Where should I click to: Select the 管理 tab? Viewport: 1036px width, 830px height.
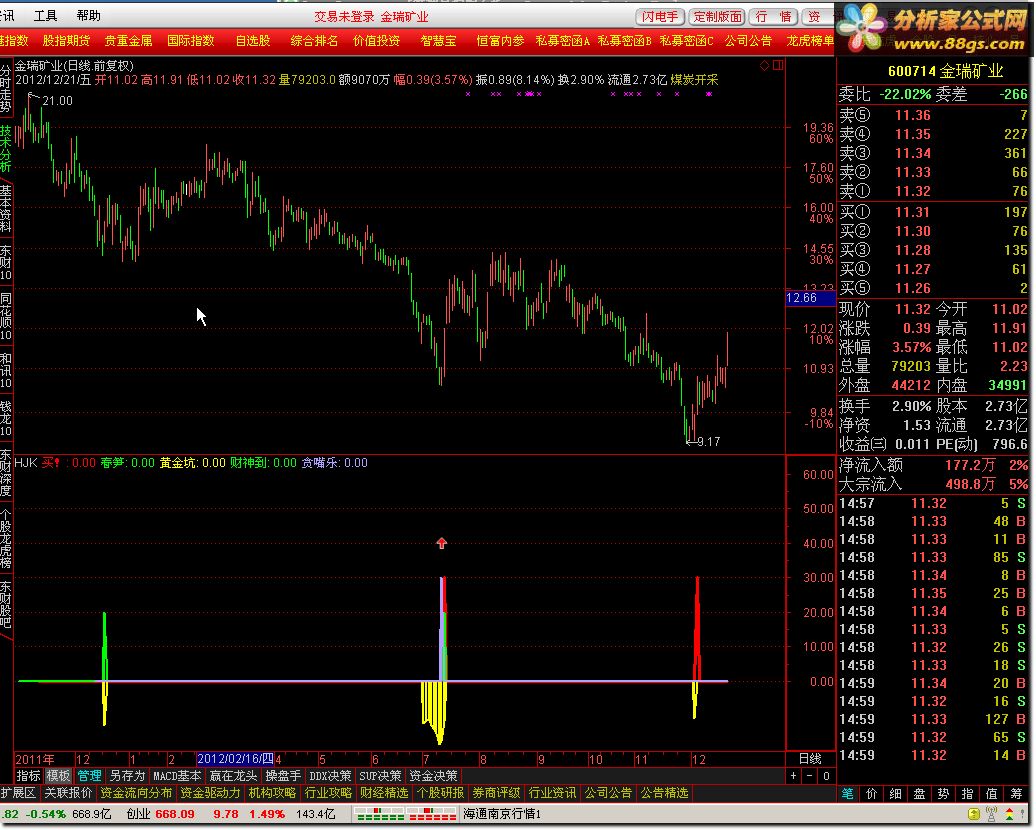[x=89, y=776]
